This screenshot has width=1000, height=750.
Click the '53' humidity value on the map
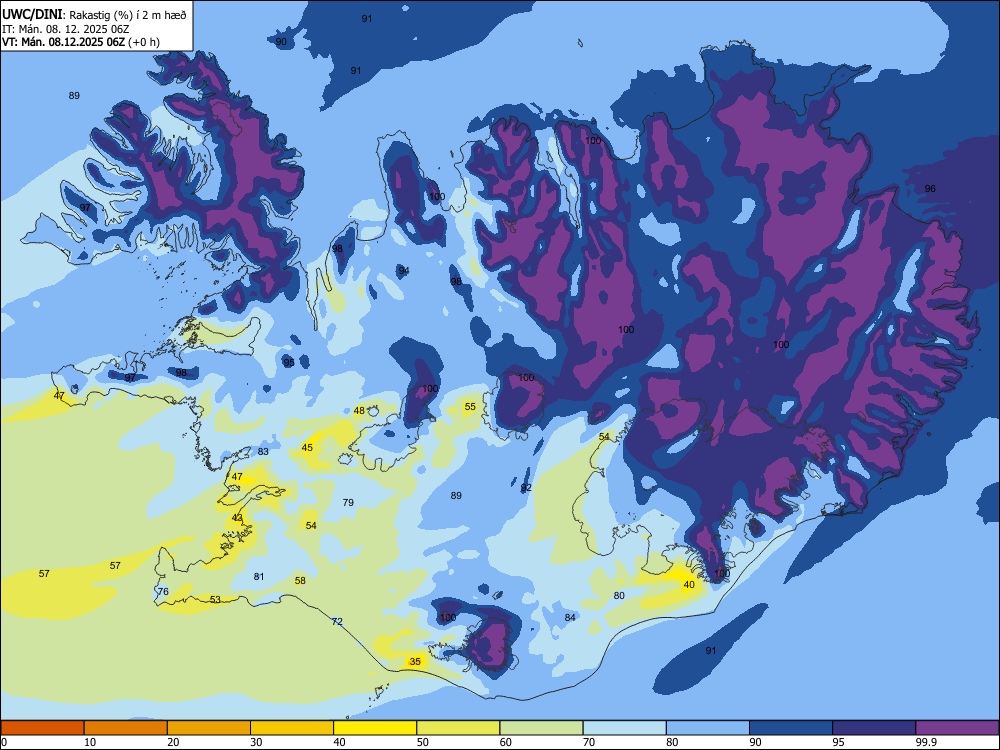pos(216,599)
